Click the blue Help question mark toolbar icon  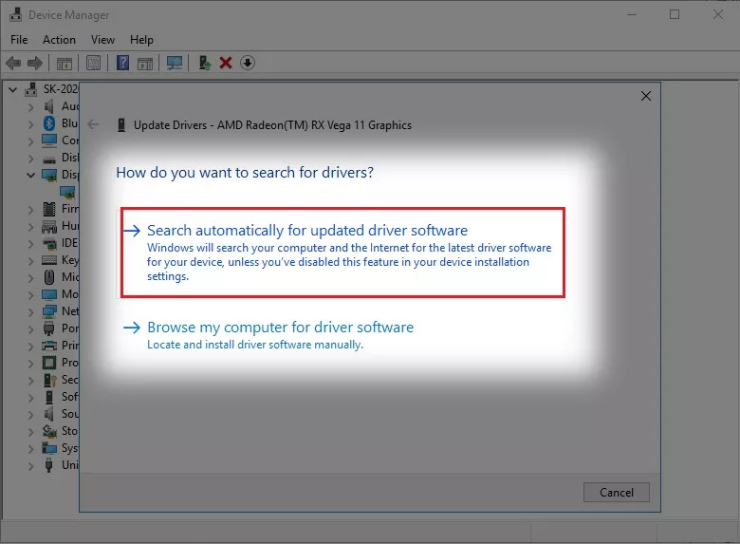[123, 63]
